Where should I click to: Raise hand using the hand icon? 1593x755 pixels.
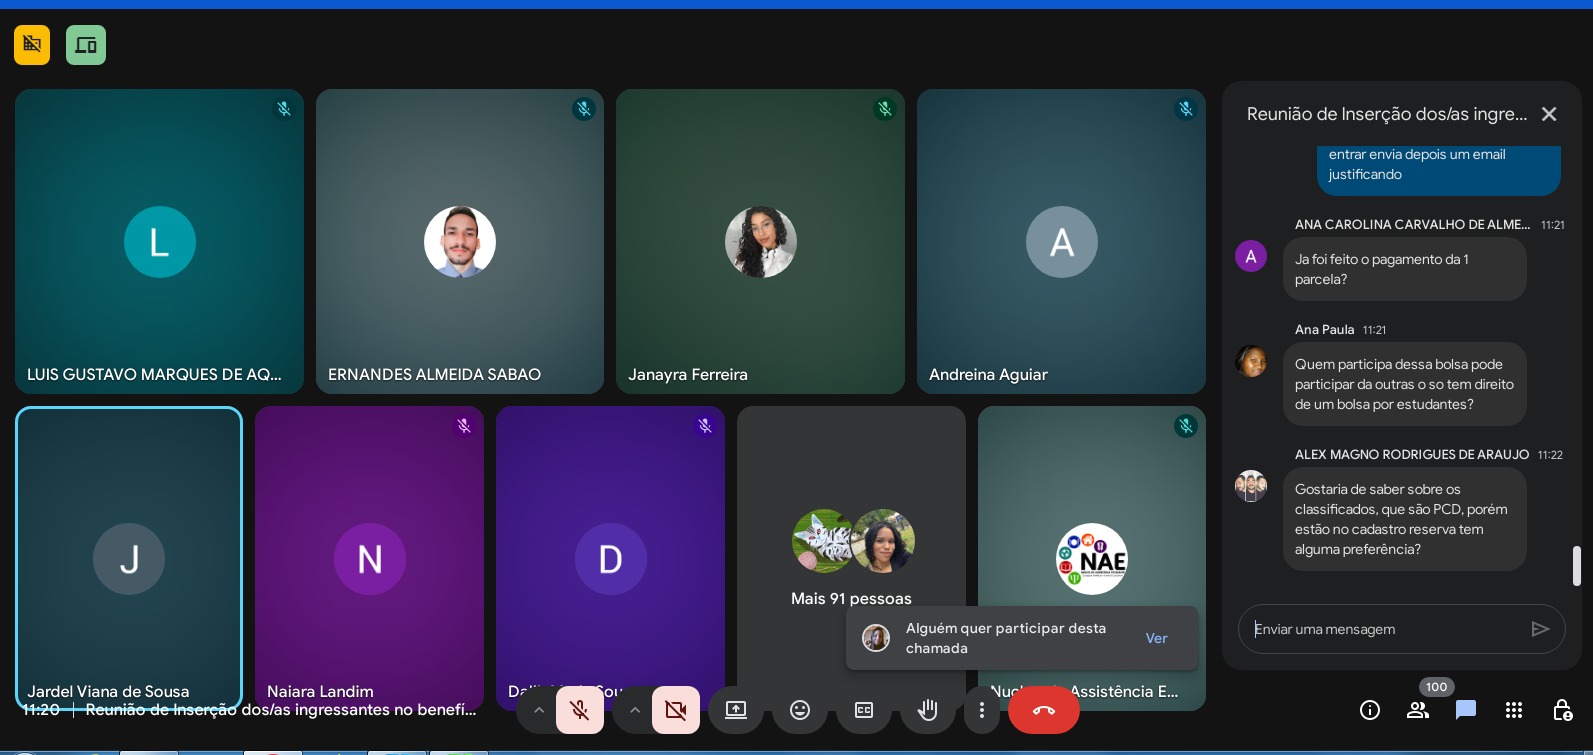[928, 710]
